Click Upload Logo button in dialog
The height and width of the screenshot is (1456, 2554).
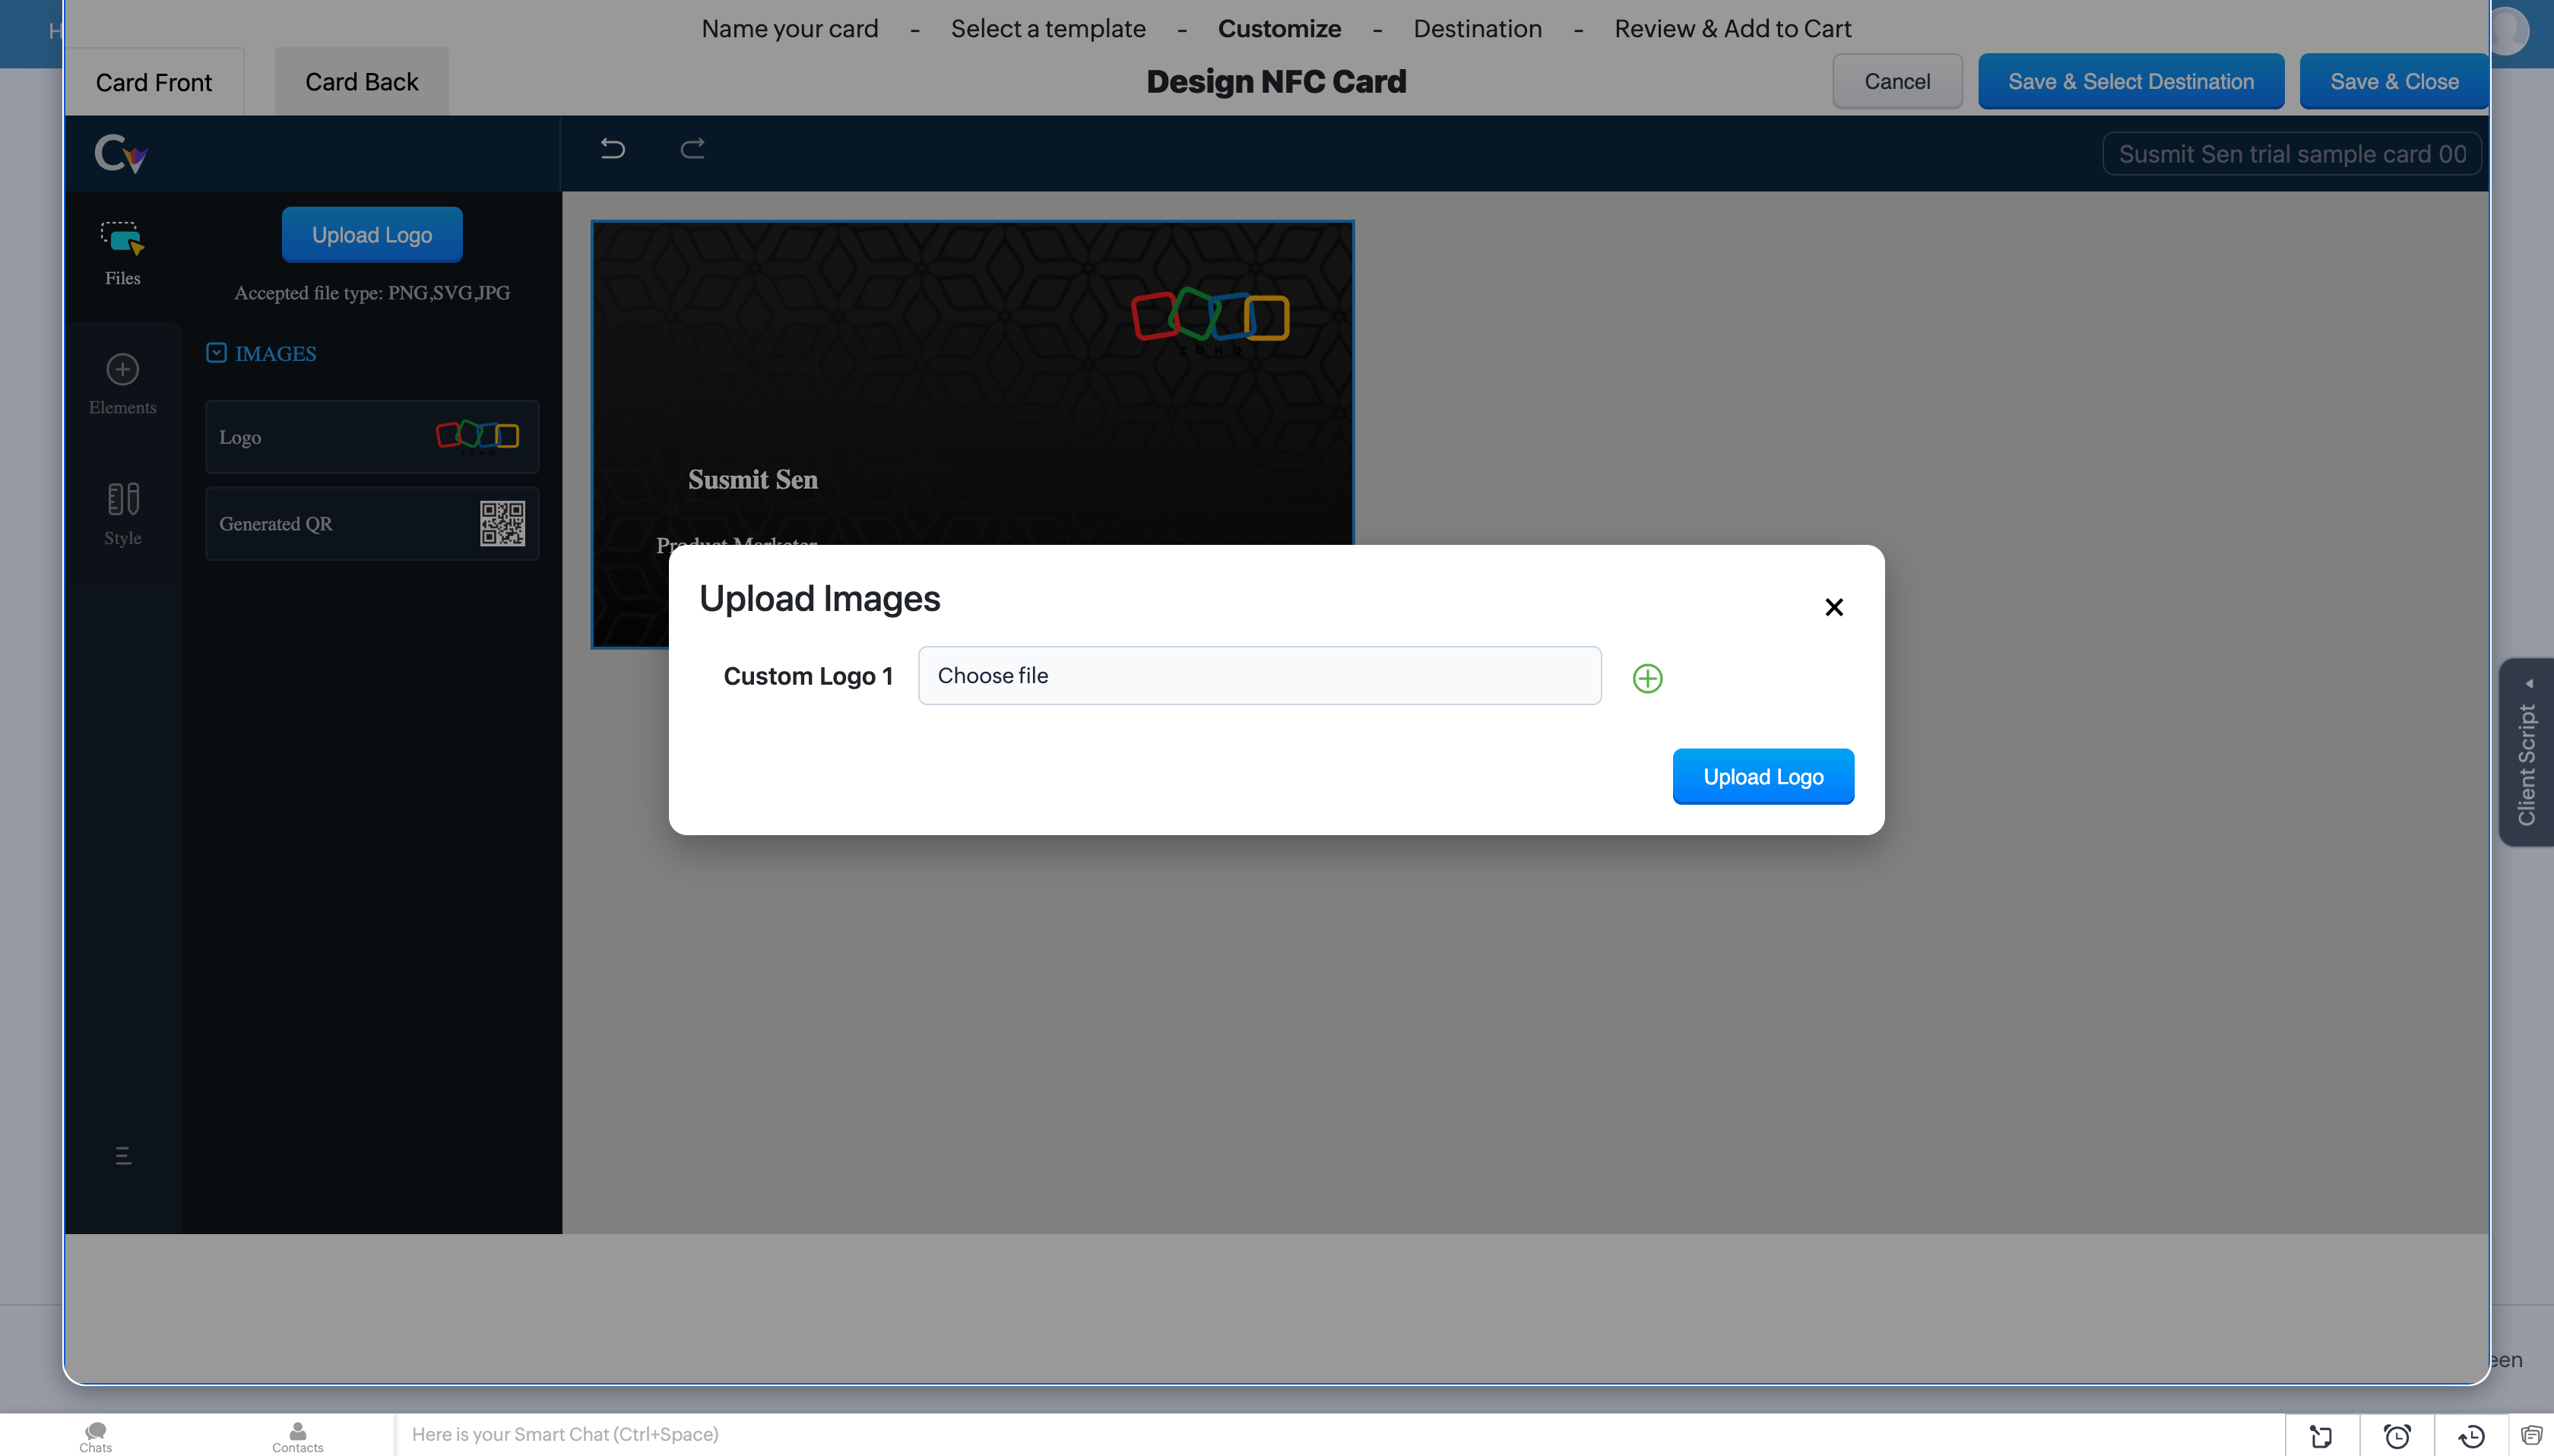coord(1762,776)
